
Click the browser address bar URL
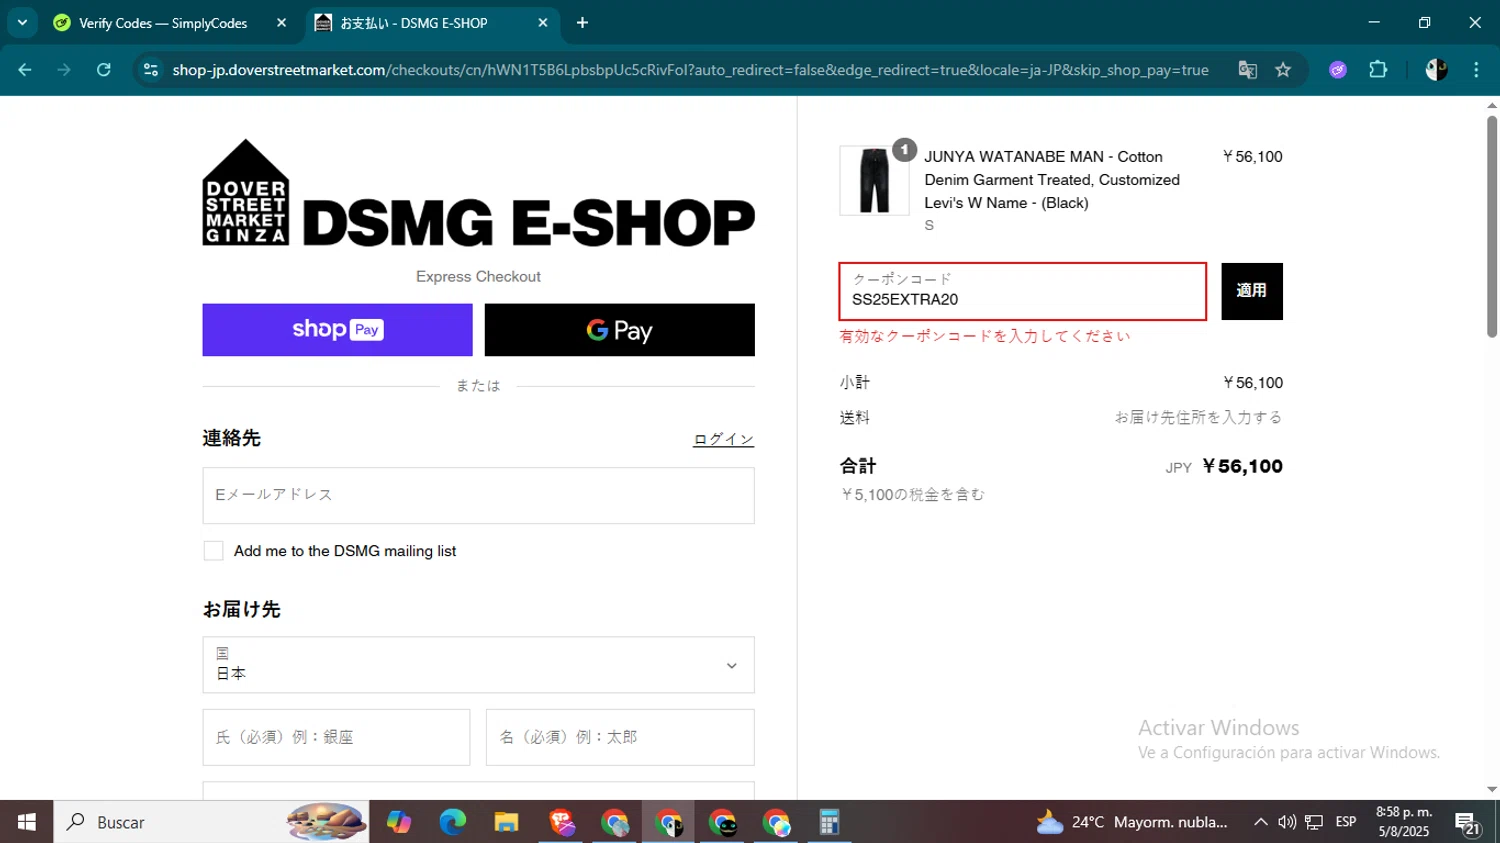(690, 70)
